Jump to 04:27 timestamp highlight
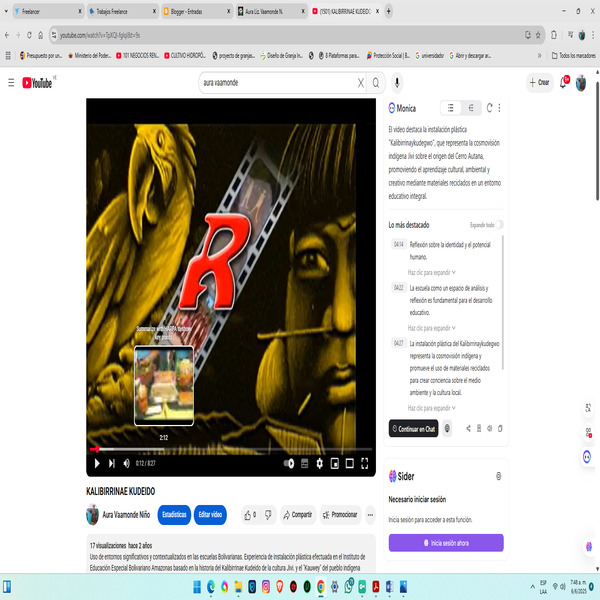The height and width of the screenshot is (600, 600). click(x=399, y=343)
